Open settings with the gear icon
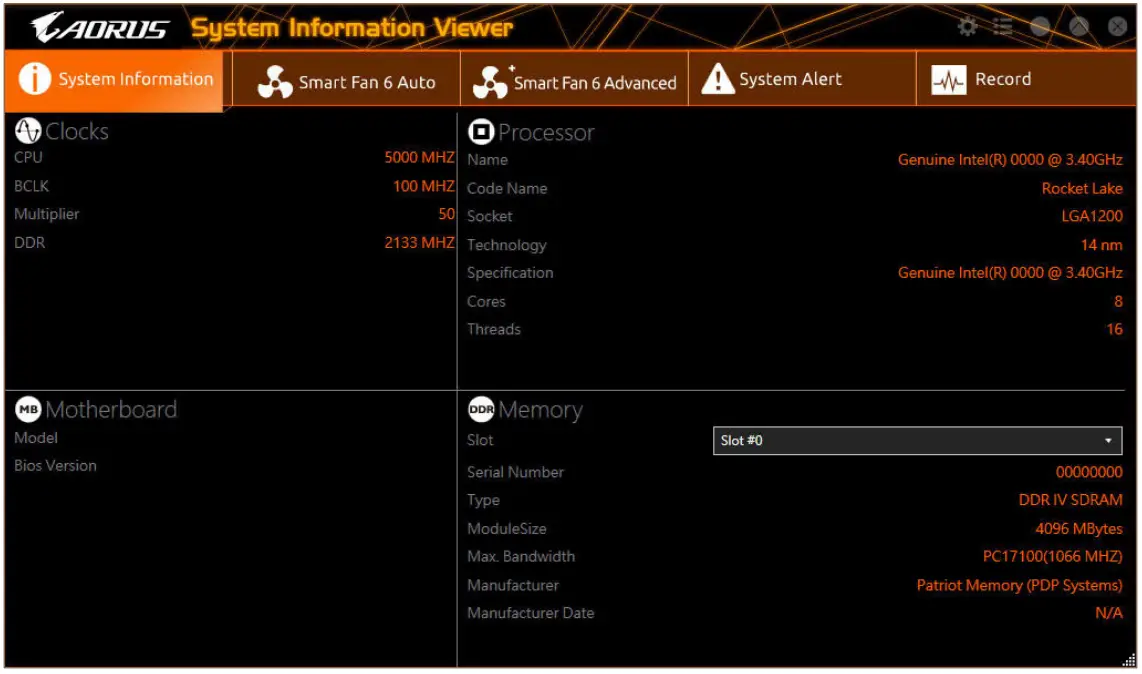 click(967, 27)
